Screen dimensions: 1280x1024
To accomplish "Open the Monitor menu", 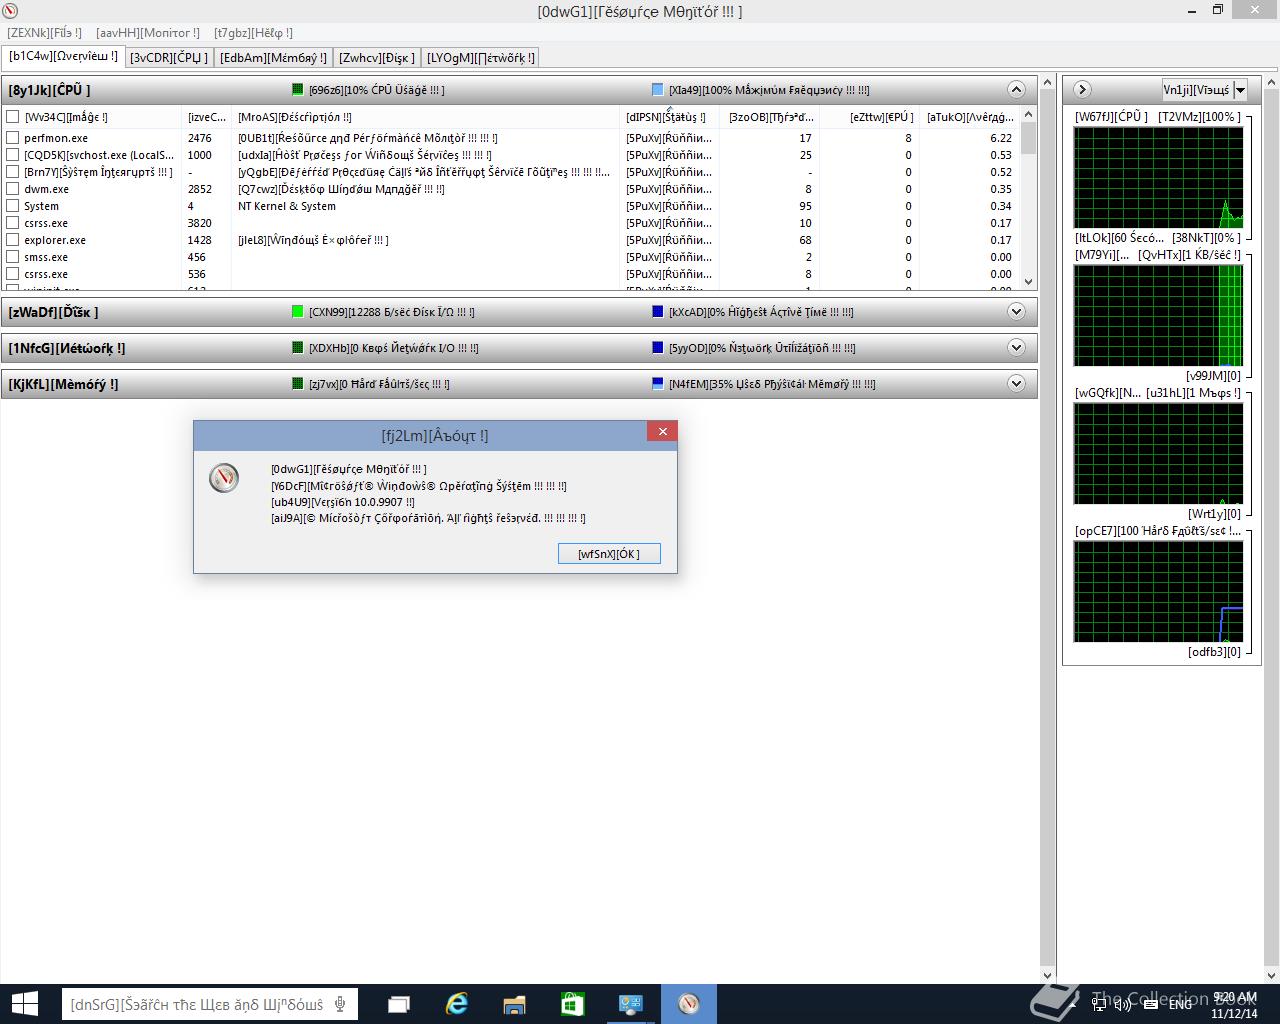I will click(x=147, y=33).
